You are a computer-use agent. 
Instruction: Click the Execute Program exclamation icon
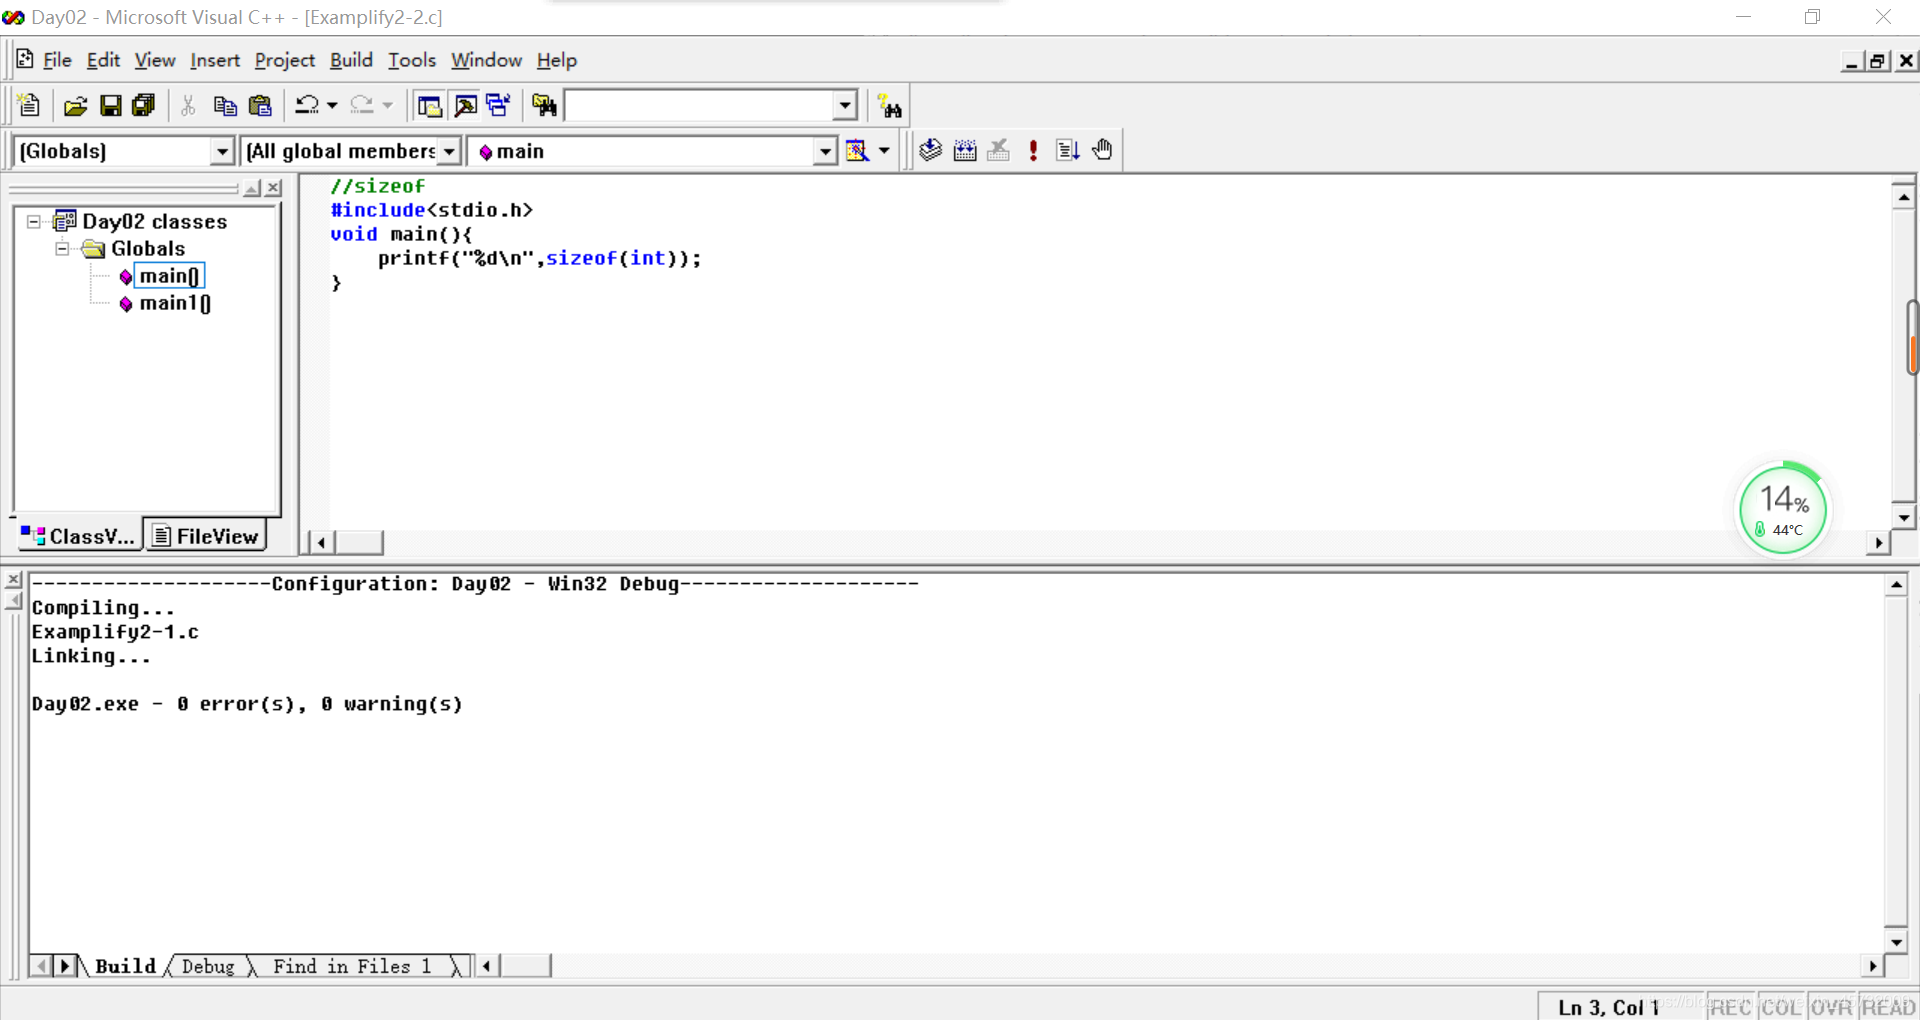[x=1033, y=150]
